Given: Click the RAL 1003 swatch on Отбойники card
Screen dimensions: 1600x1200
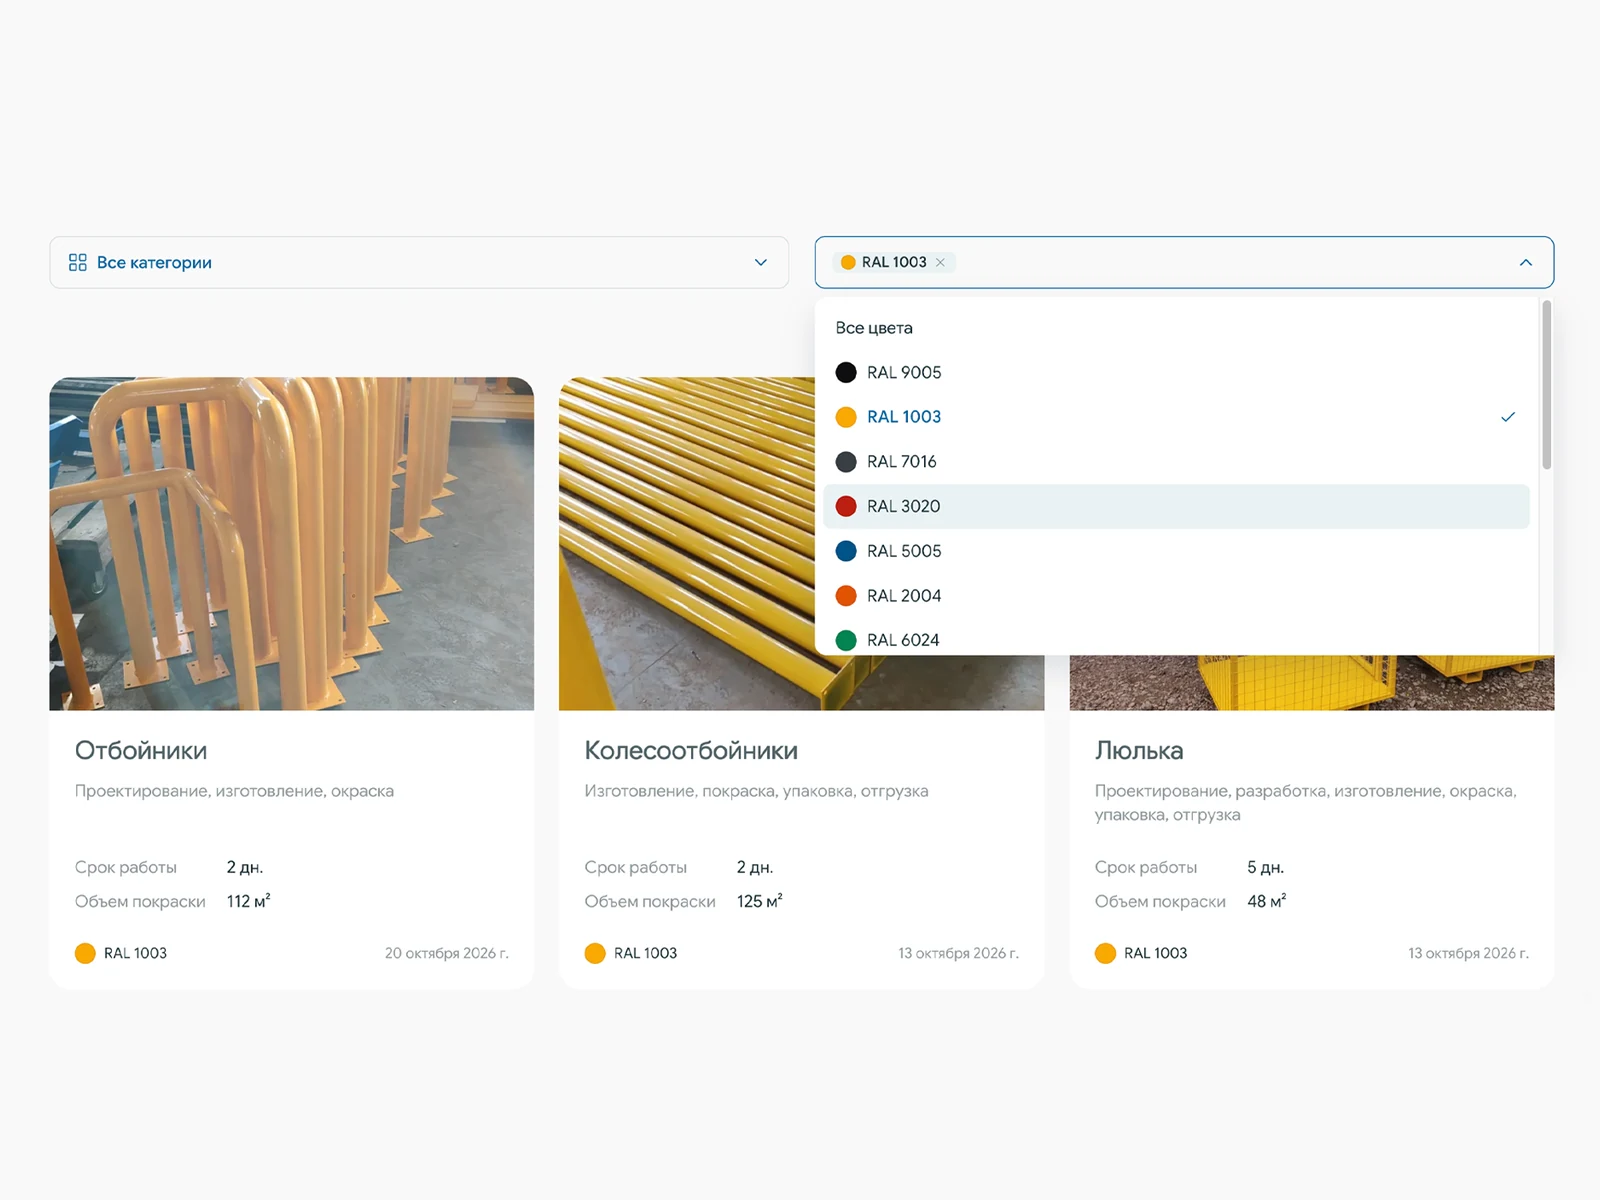Looking at the screenshot, I should tap(85, 953).
